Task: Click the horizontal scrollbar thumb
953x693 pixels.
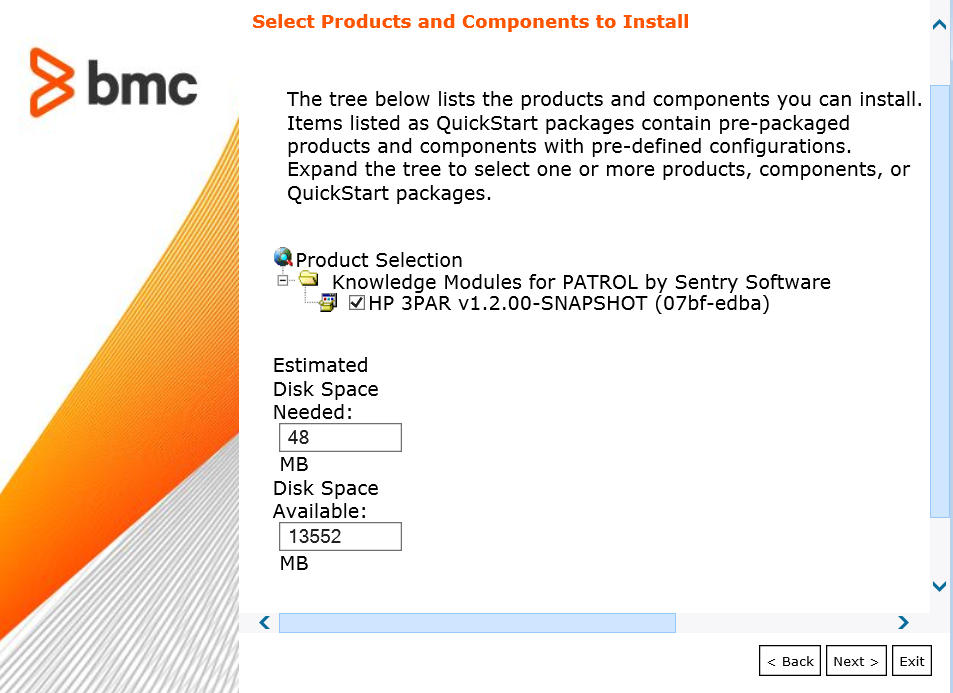Action: (477, 622)
